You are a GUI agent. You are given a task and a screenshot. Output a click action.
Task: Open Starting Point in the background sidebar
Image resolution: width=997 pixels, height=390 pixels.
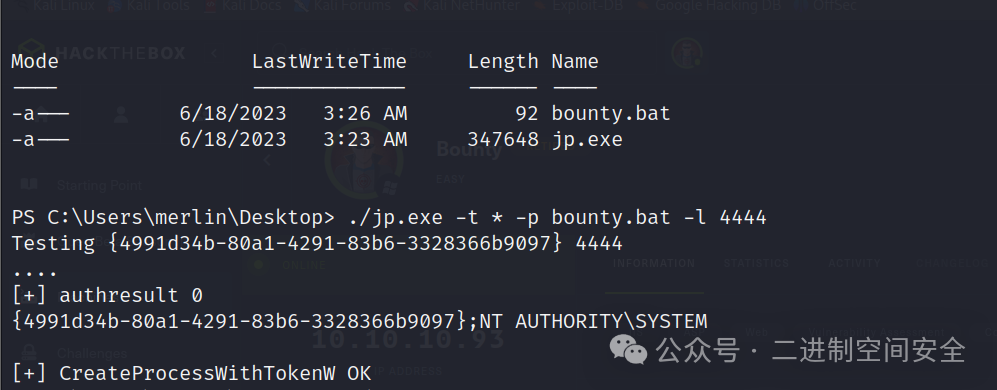pyautogui.click(x=99, y=186)
